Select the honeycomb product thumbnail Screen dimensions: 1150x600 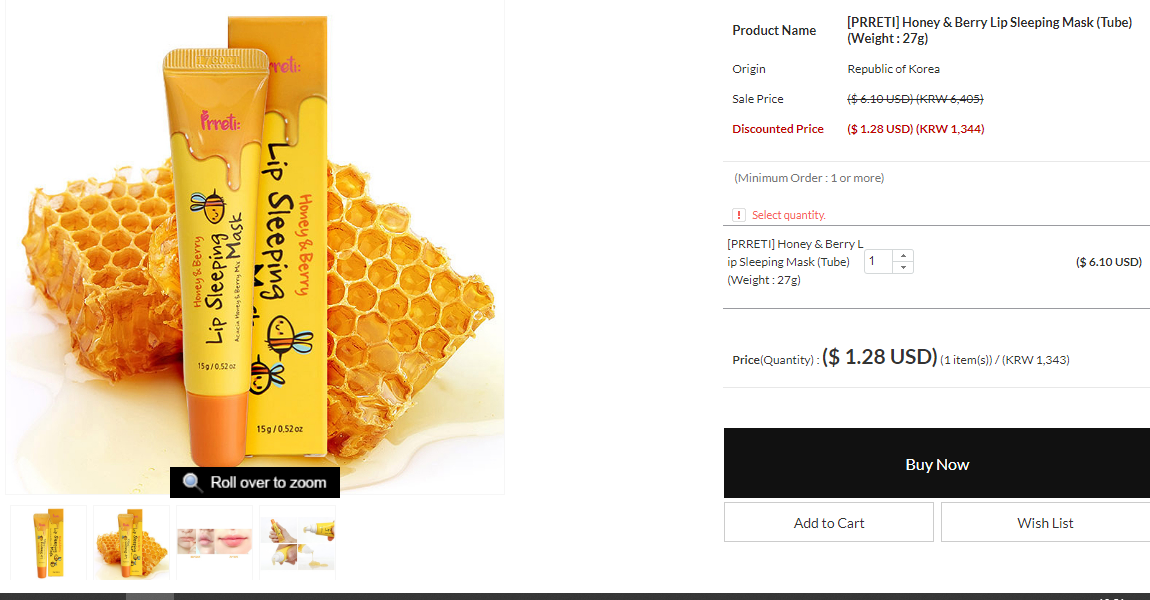pyautogui.click(x=131, y=543)
